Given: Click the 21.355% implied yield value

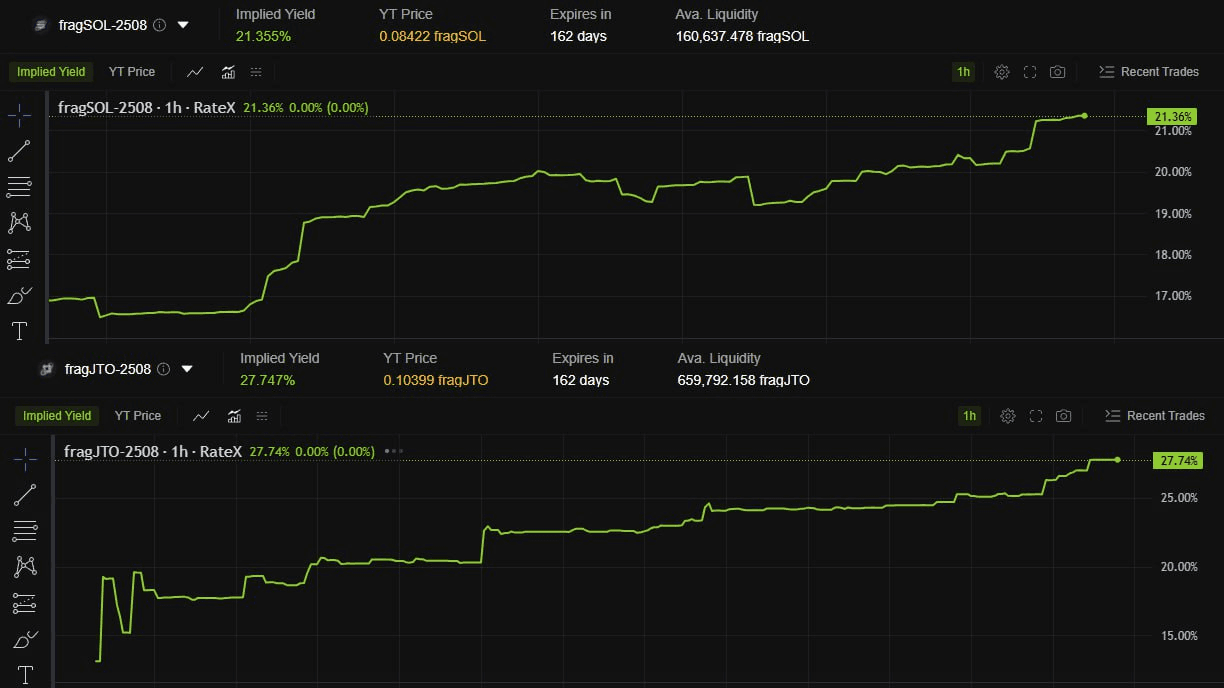Looking at the screenshot, I should pyautogui.click(x=263, y=36).
